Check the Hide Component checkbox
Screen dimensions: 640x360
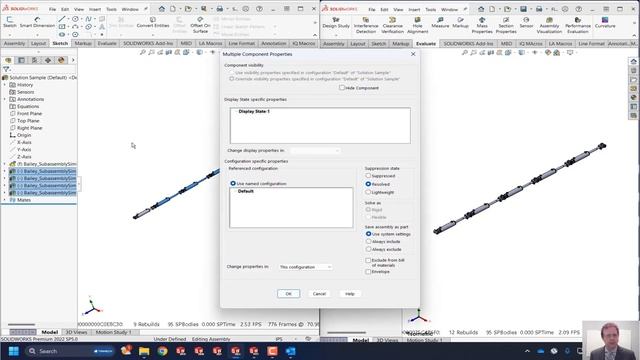click(342, 88)
